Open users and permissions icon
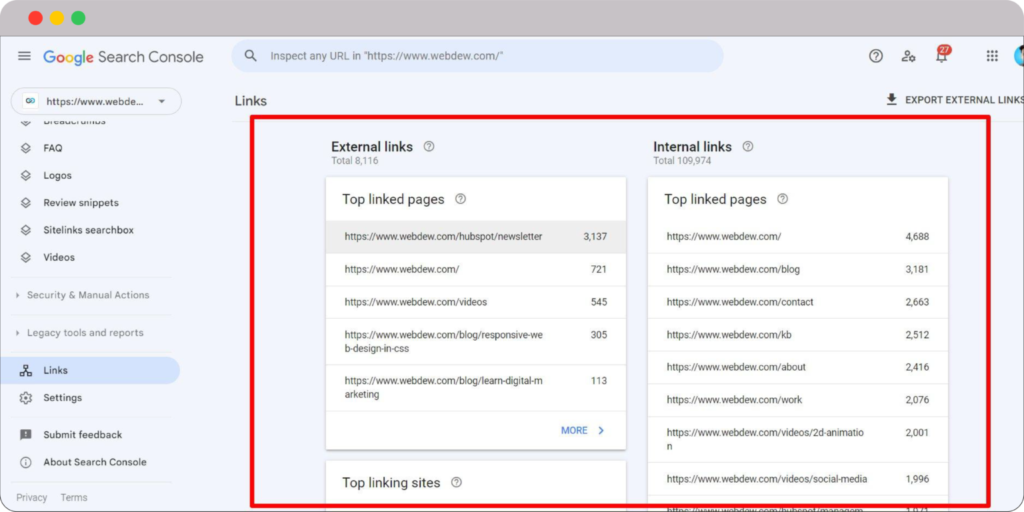Image resolution: width=1024 pixels, height=512 pixels. click(908, 56)
